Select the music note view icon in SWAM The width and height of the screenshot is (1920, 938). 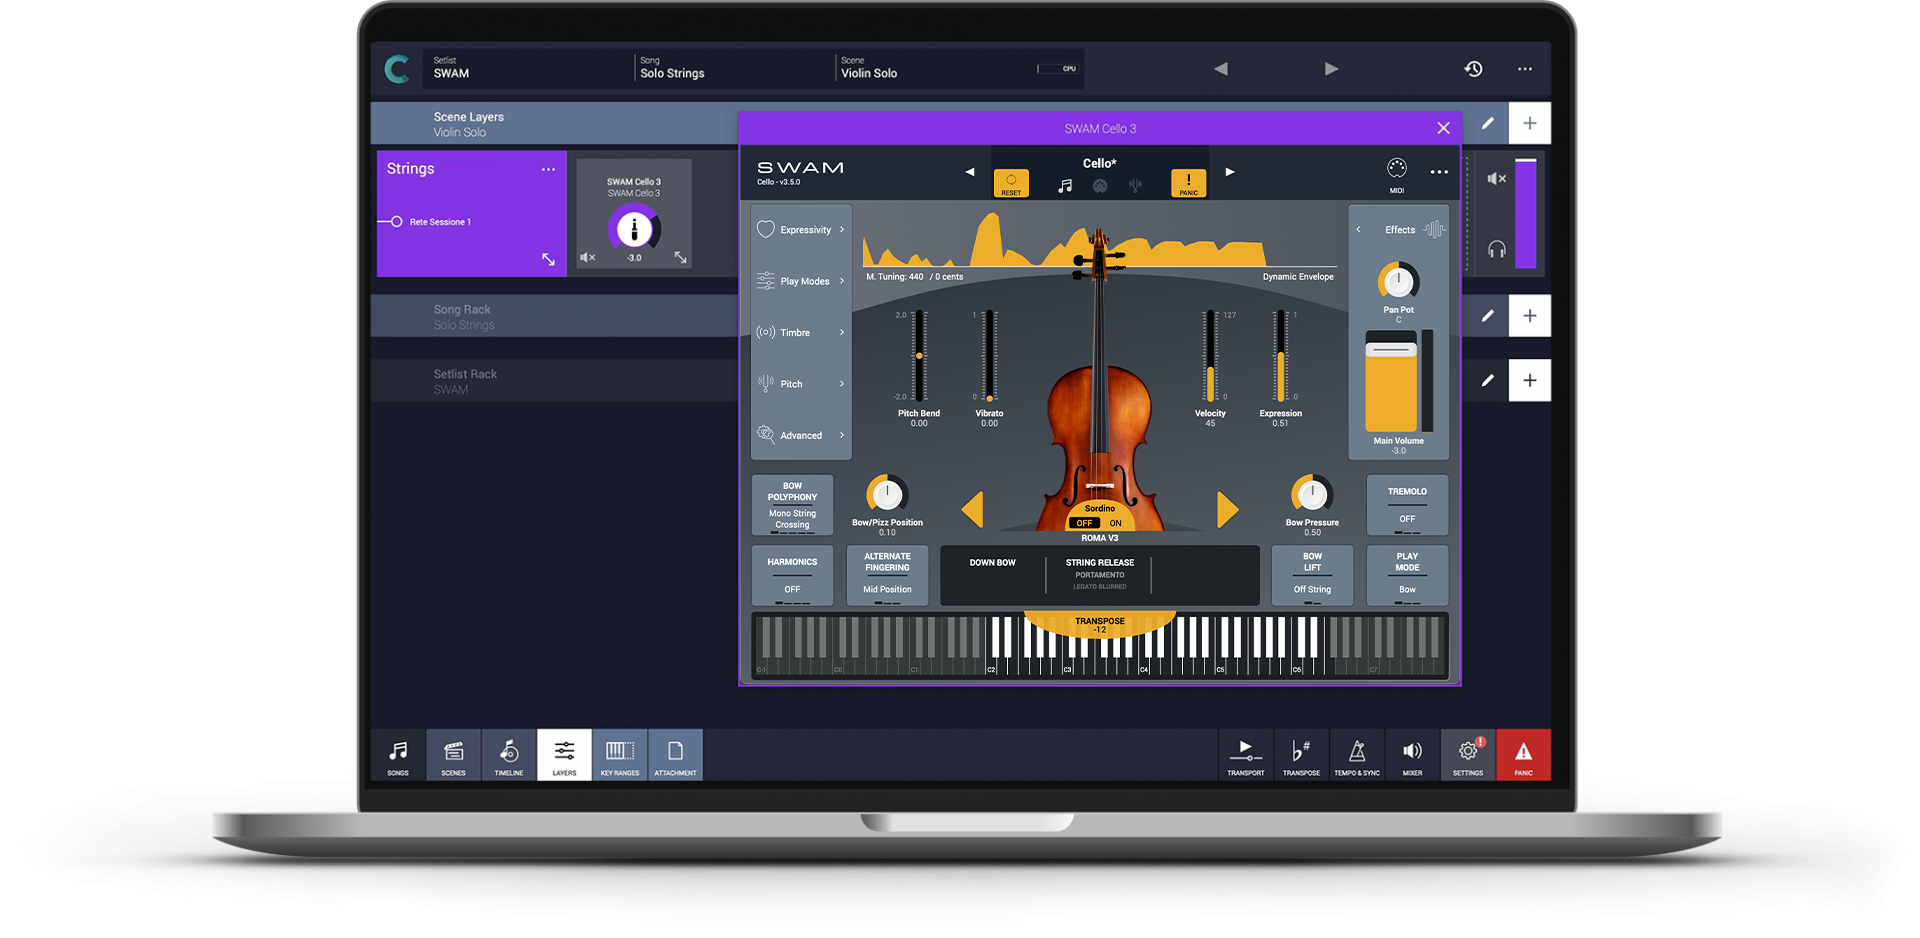click(x=1065, y=185)
